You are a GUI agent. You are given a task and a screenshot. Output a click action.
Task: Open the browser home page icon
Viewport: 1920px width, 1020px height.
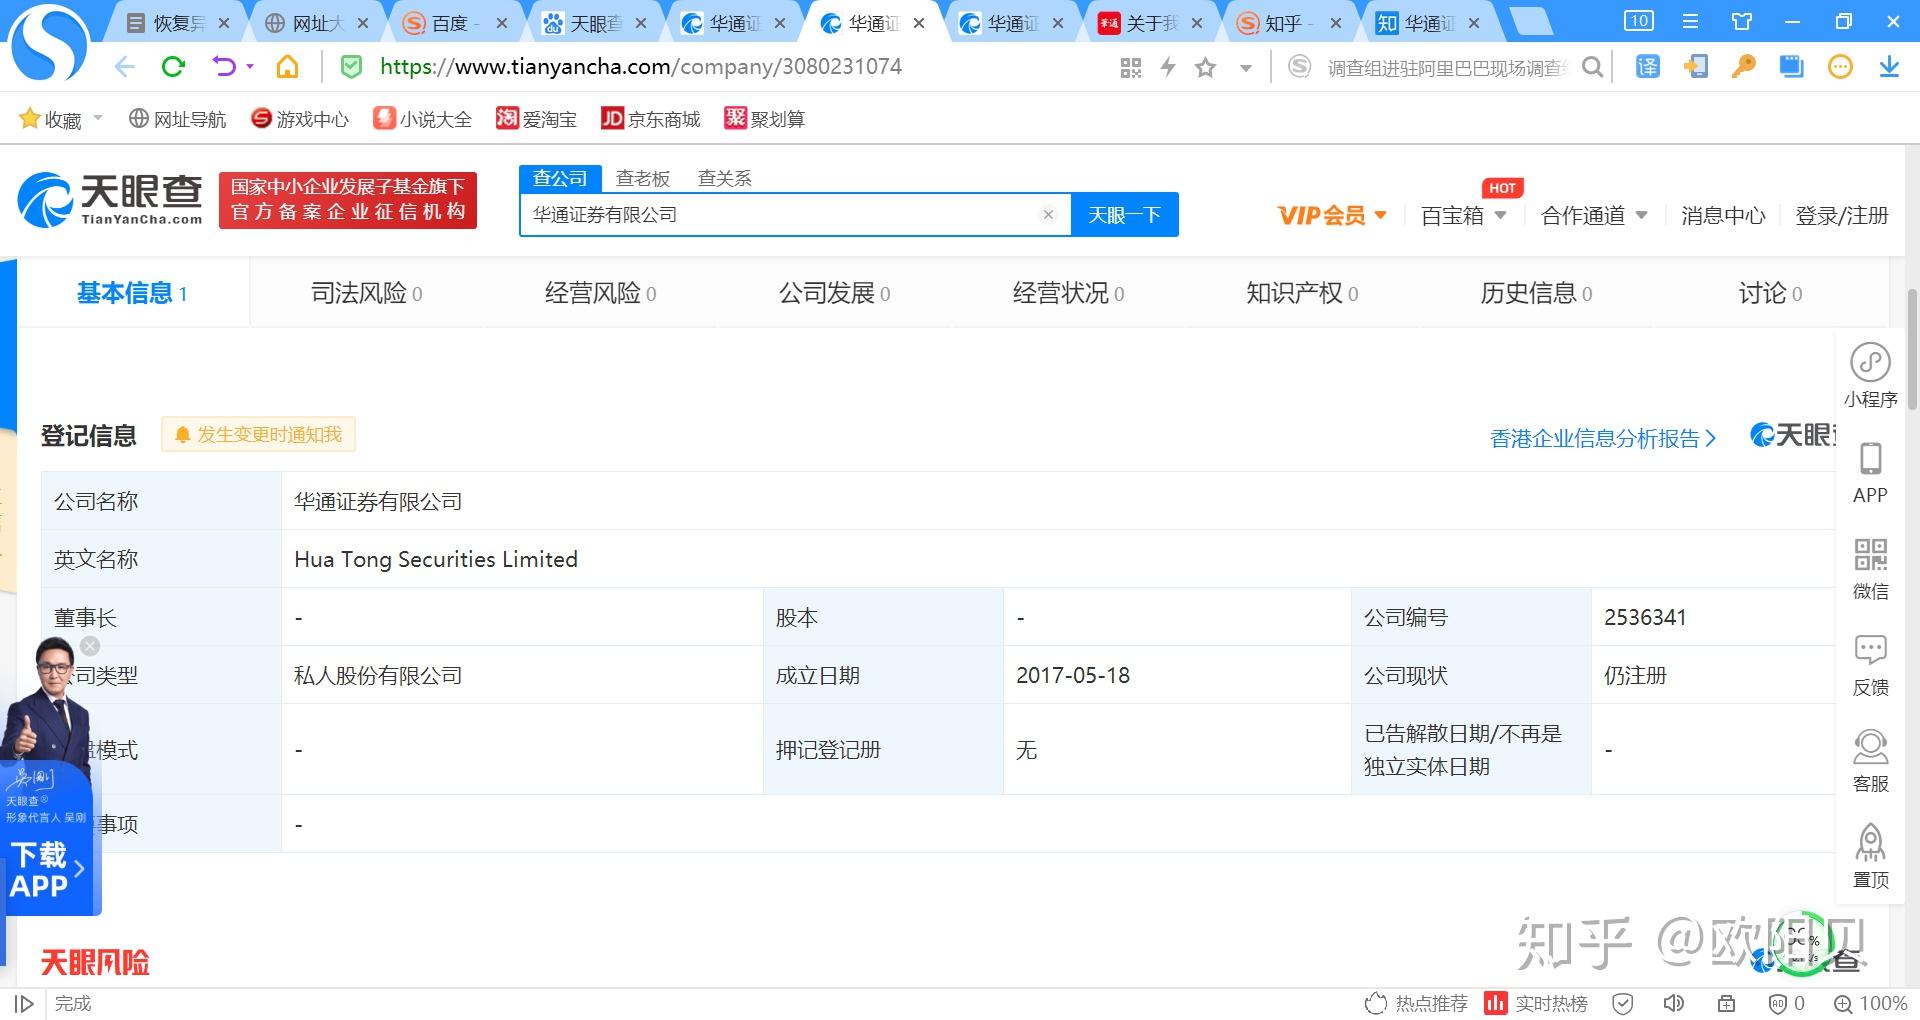(287, 67)
